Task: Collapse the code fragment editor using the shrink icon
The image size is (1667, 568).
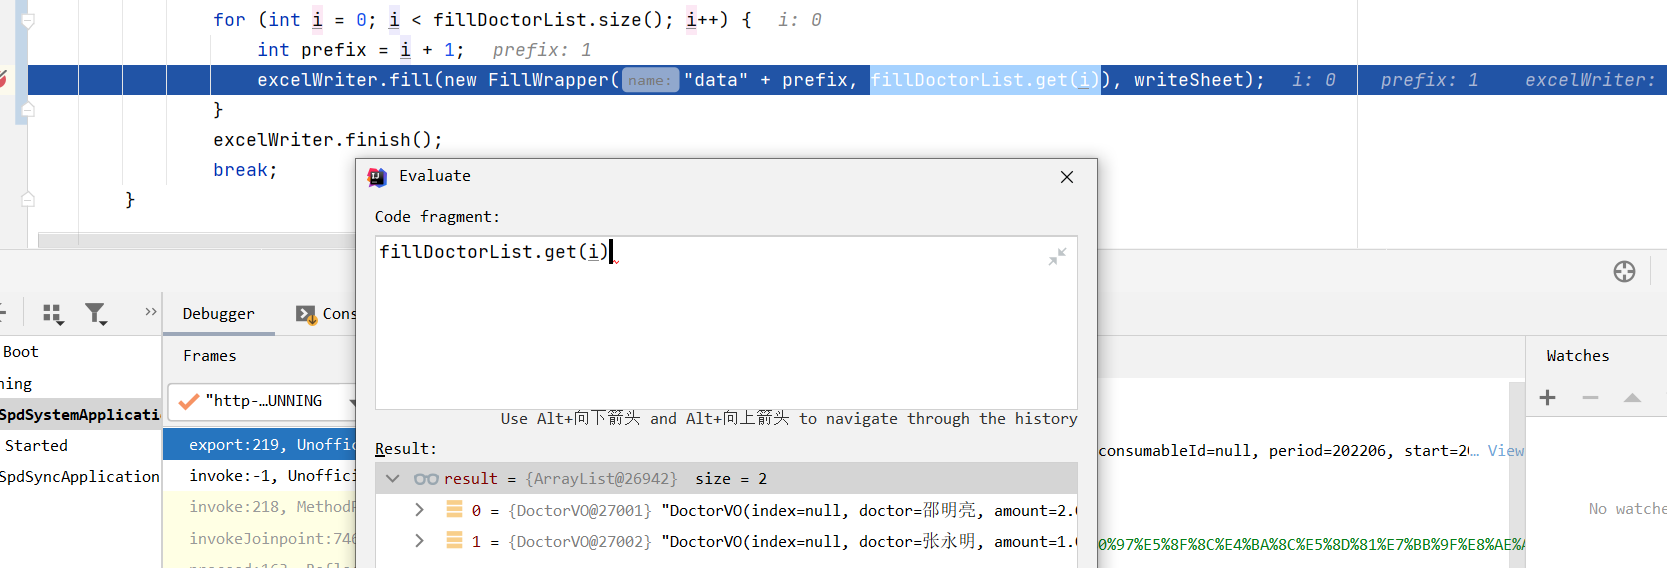Action: click(1057, 257)
